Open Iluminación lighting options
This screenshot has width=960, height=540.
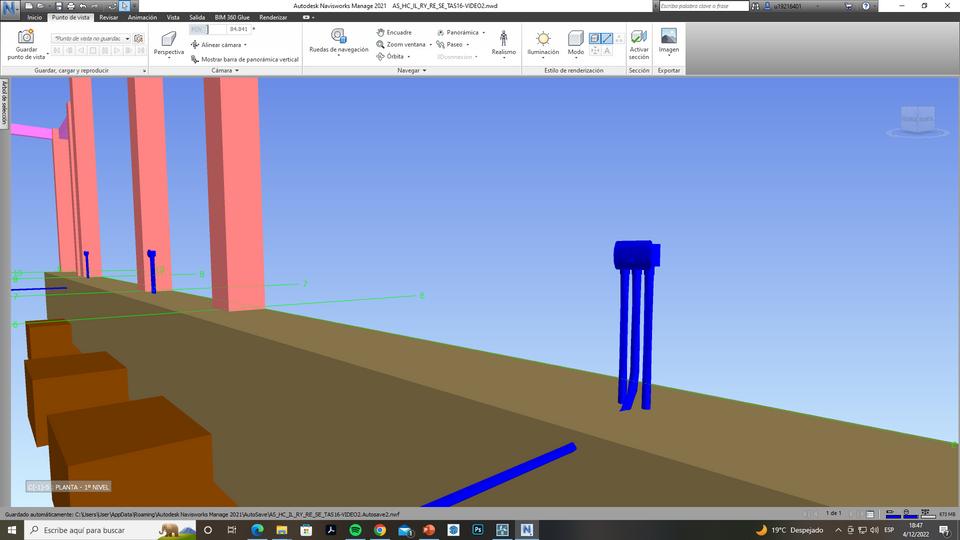pyautogui.click(x=543, y=43)
